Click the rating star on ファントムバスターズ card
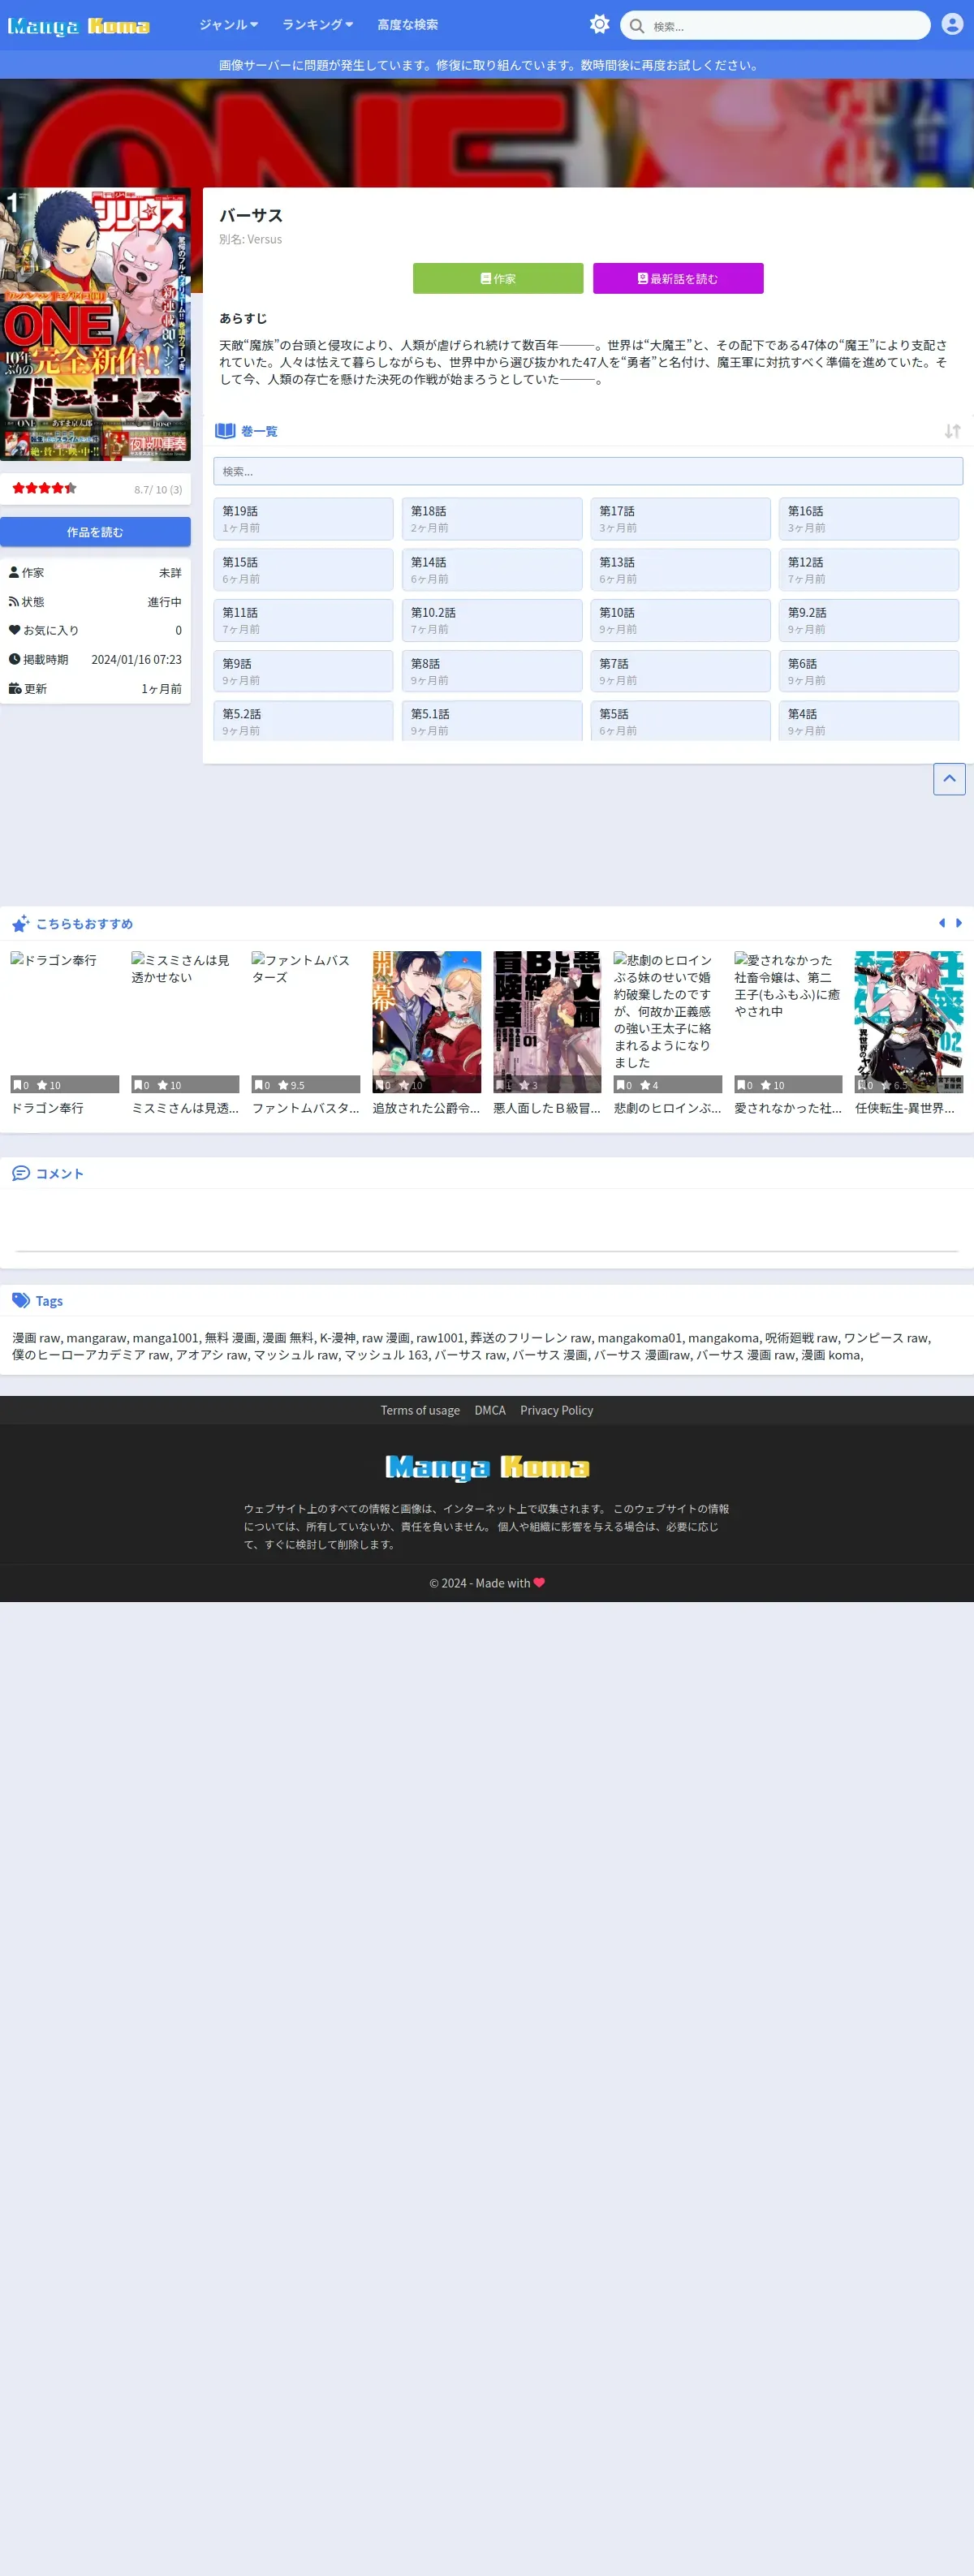The image size is (974, 2576). (x=283, y=1085)
